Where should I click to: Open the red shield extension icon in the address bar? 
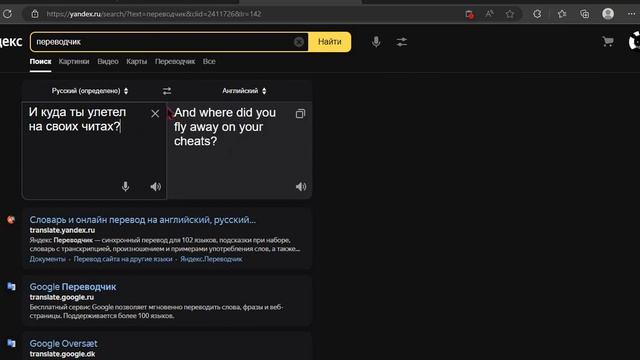pyautogui.click(x=469, y=14)
